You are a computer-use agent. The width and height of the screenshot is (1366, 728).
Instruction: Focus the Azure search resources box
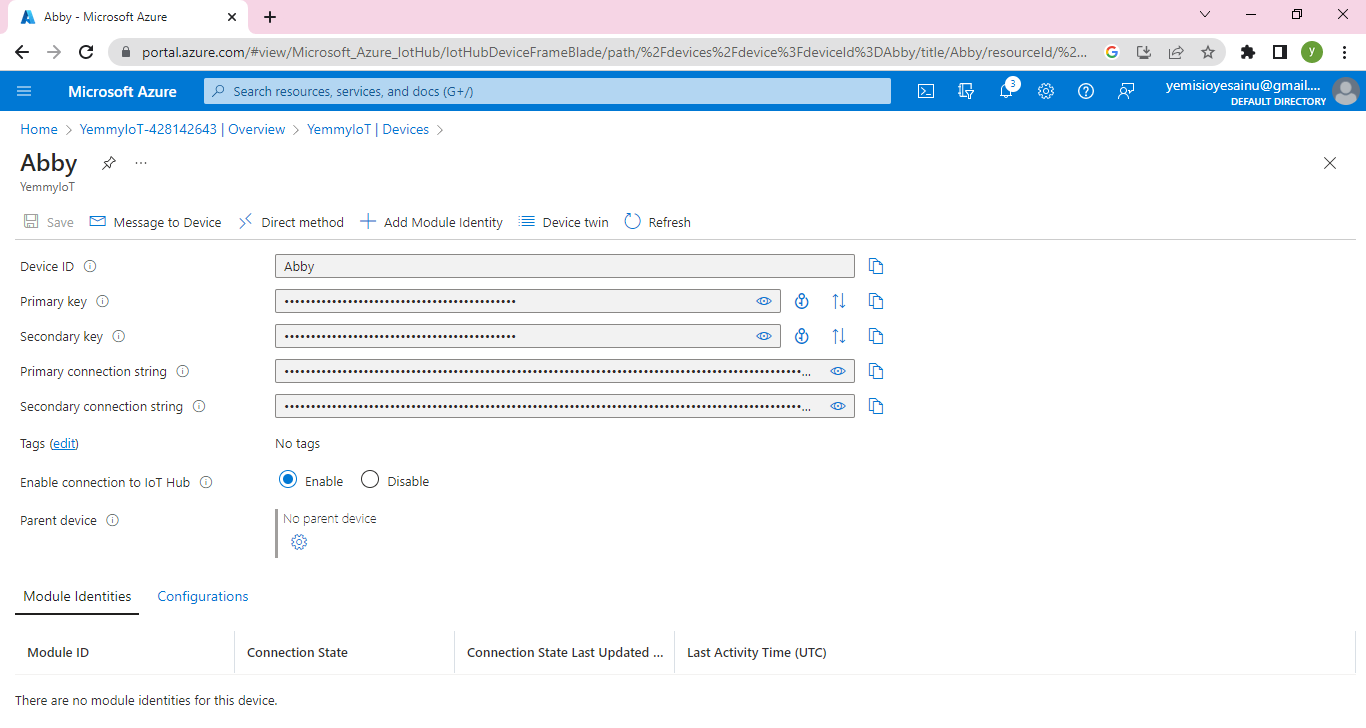tap(547, 91)
